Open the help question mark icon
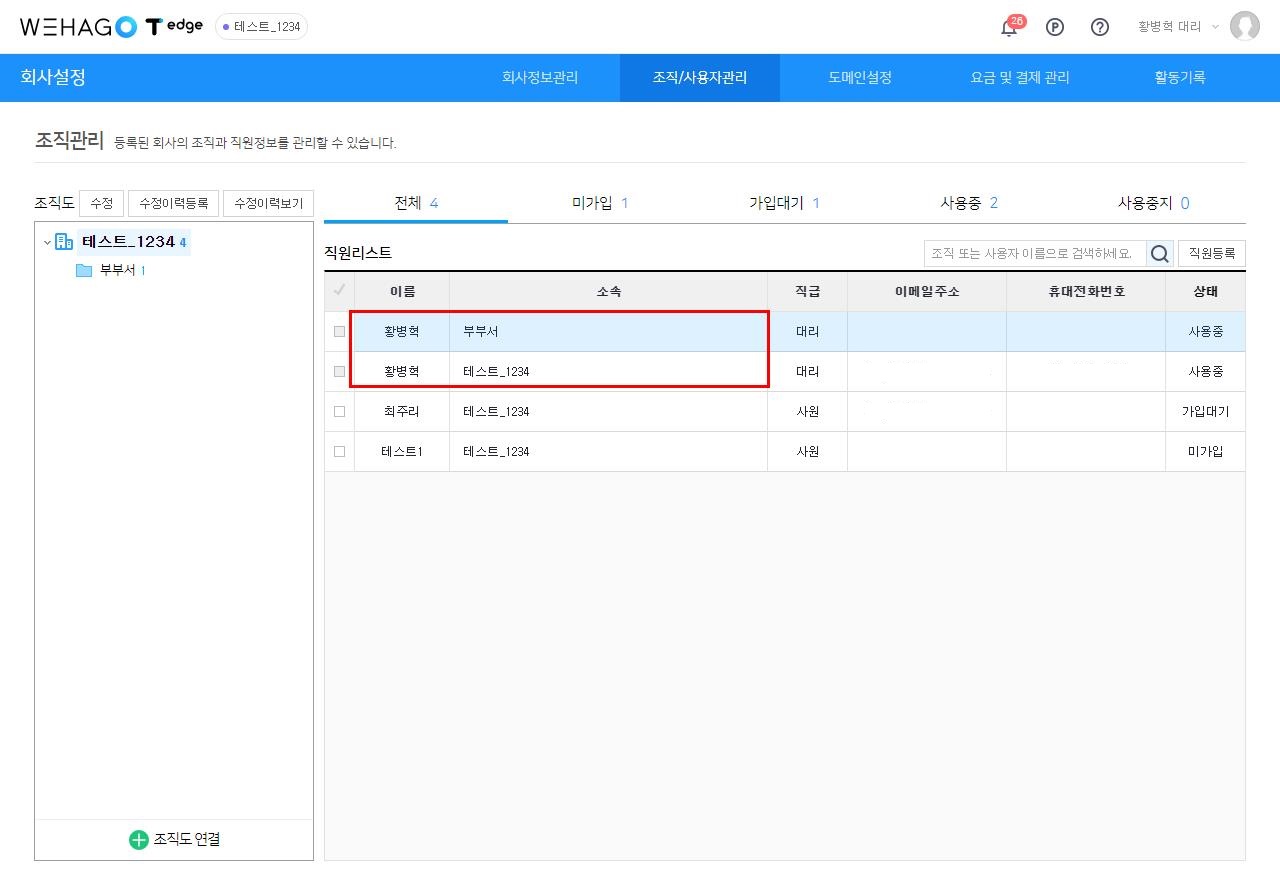 click(x=1099, y=27)
